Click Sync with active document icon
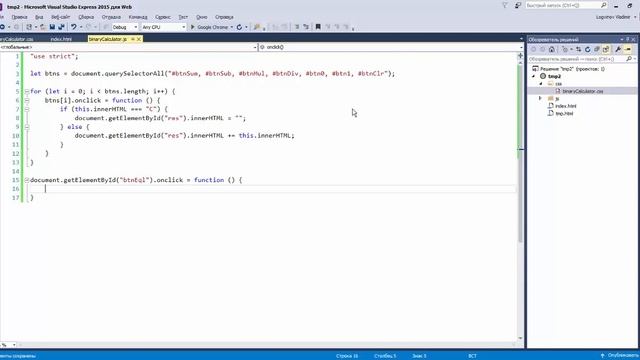The image size is (640, 360). [x=579, y=49]
